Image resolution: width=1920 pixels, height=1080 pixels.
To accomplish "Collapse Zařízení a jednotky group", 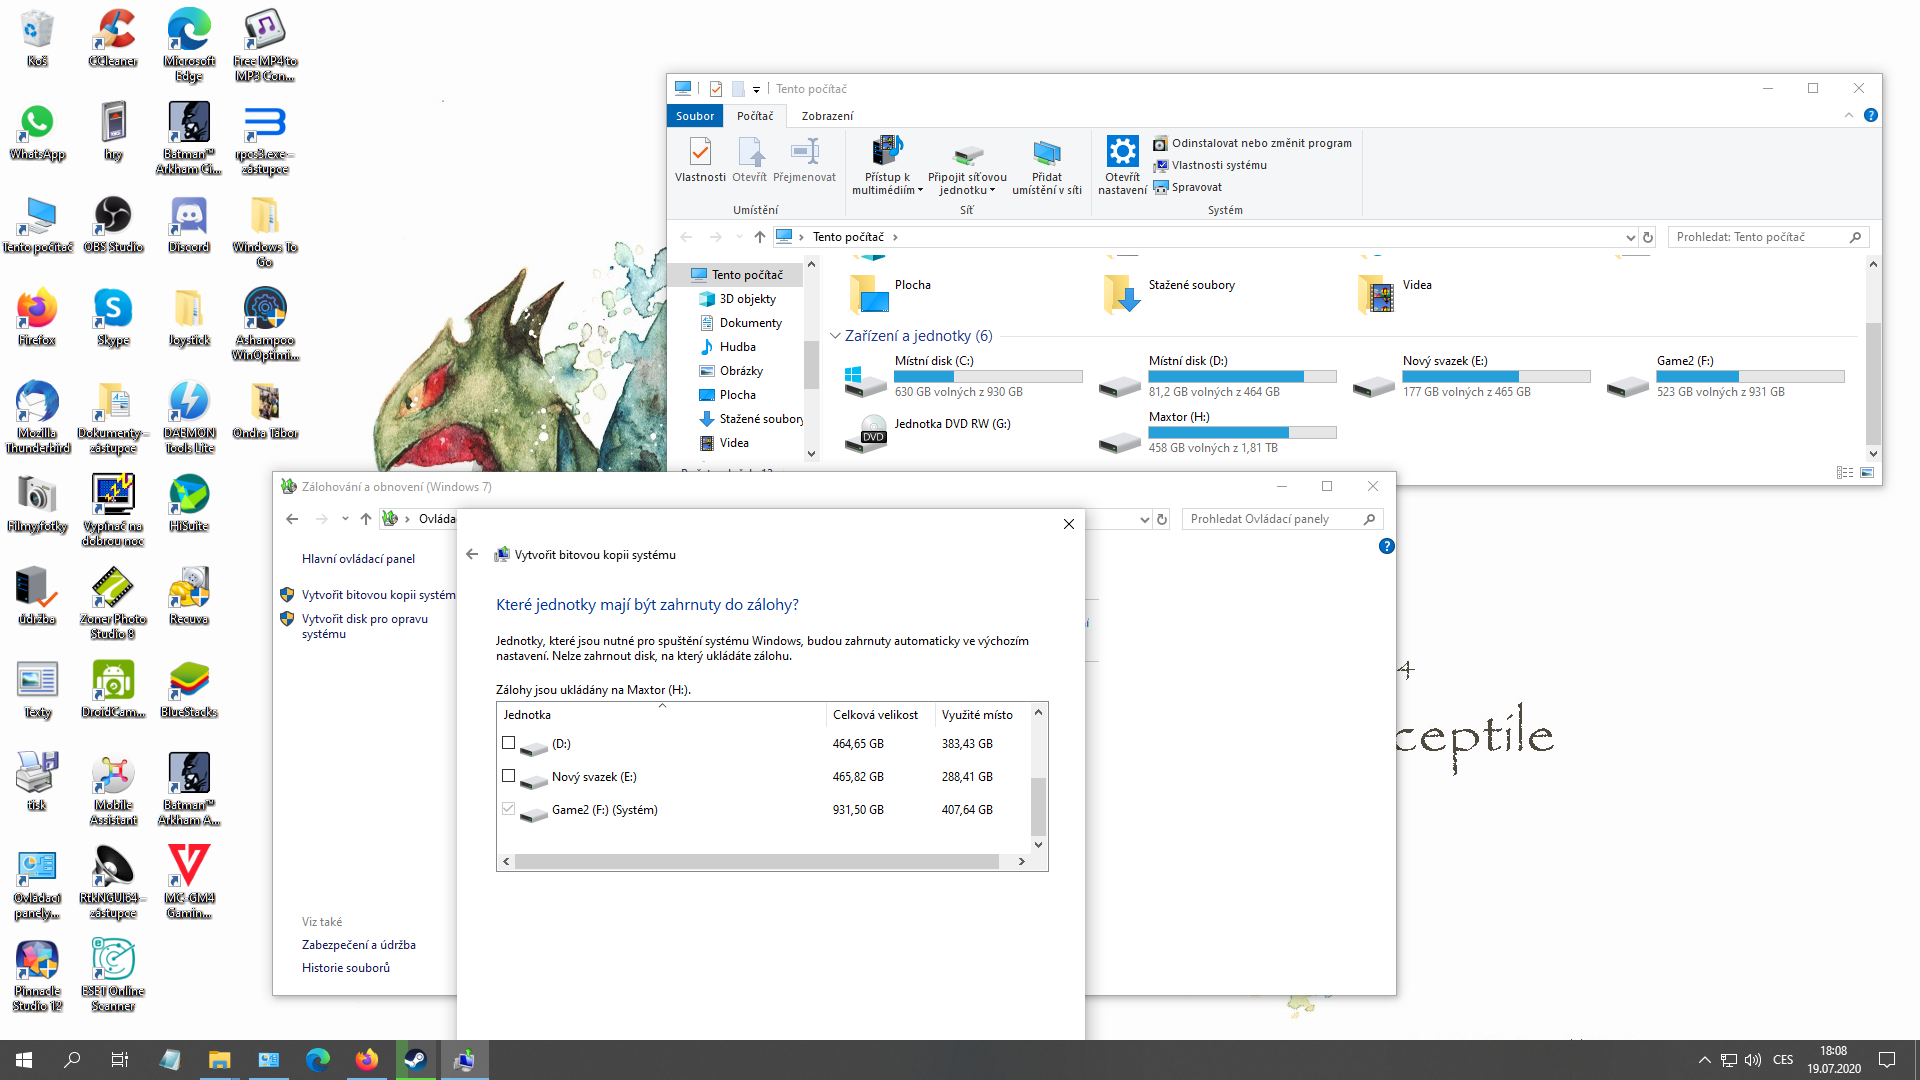I will (835, 336).
